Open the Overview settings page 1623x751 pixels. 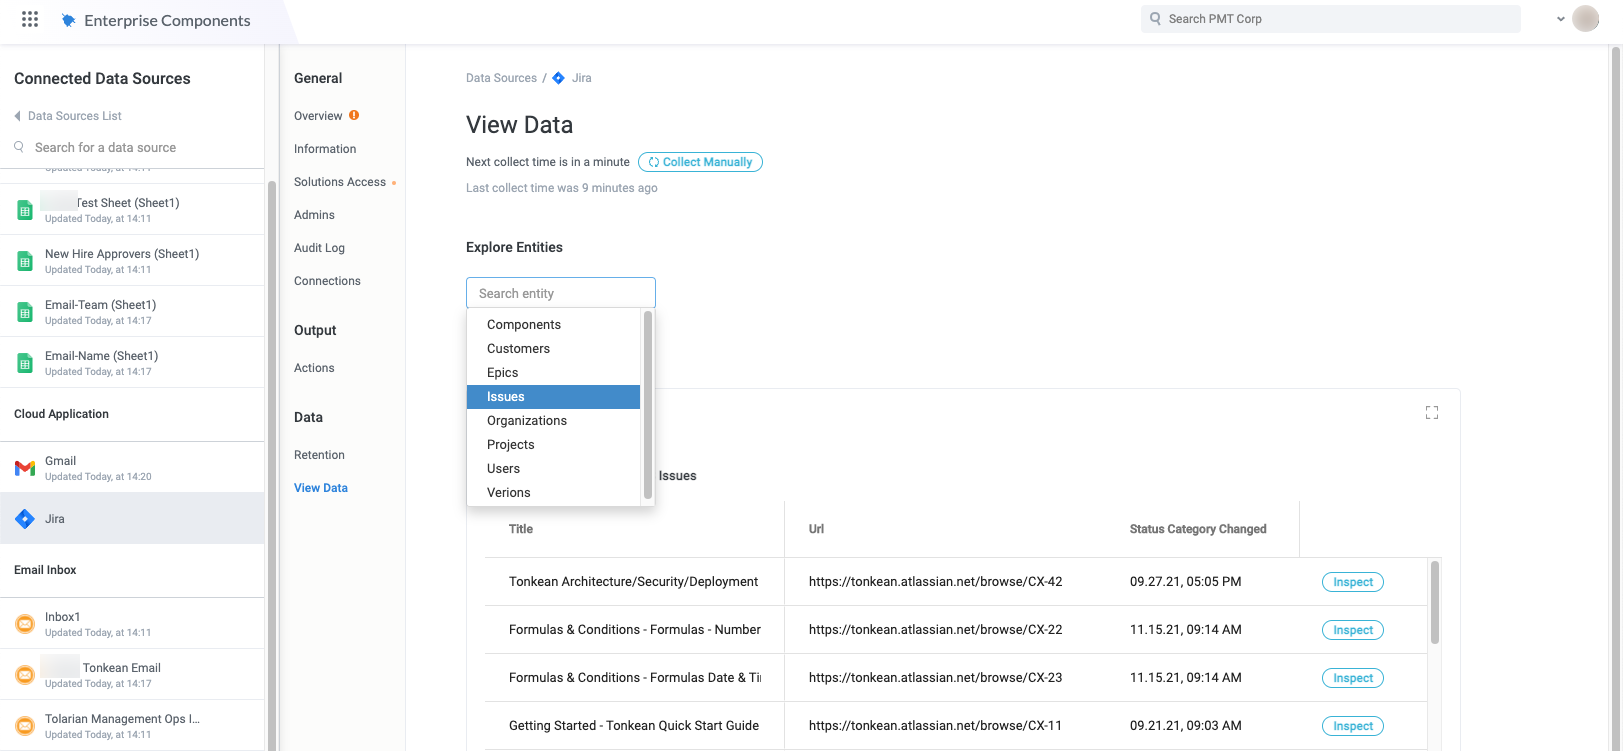click(x=318, y=116)
